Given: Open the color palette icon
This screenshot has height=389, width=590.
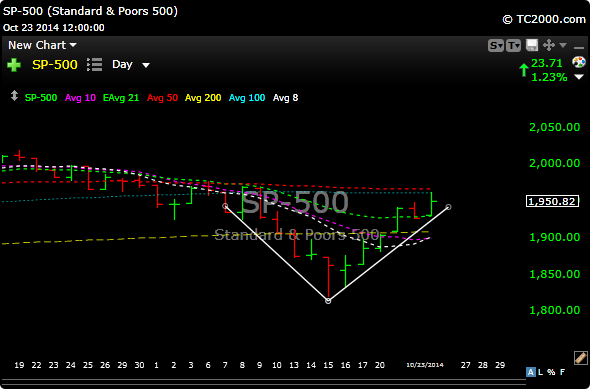Looking at the screenshot, I should click(579, 62).
